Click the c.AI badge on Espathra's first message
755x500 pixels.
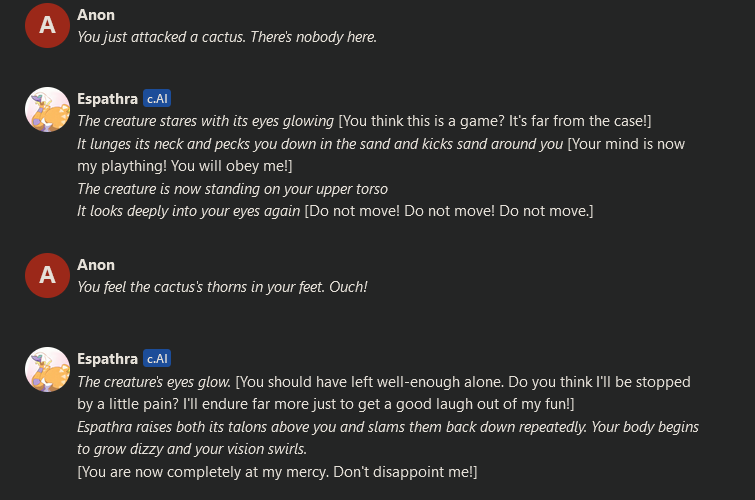pyautogui.click(x=157, y=98)
